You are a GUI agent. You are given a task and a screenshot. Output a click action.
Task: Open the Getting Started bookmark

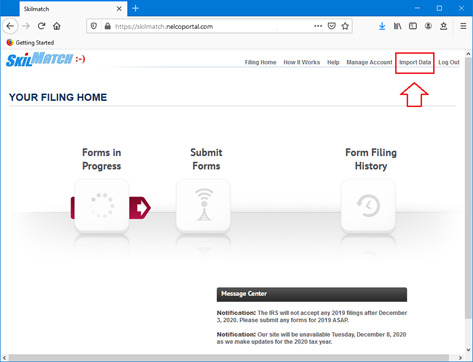coord(30,43)
